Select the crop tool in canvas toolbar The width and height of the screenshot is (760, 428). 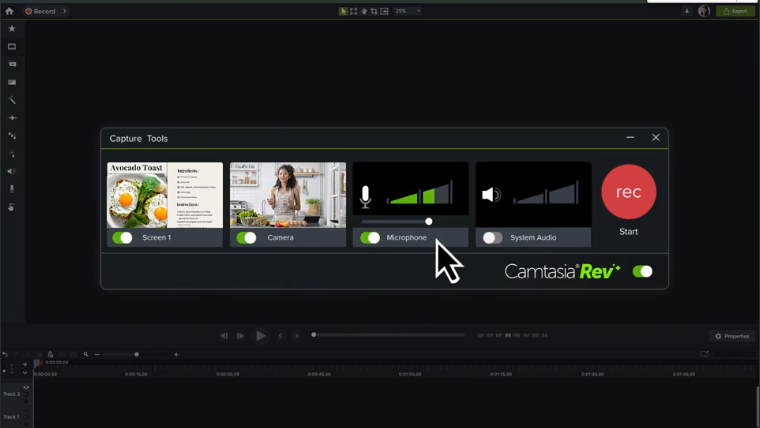click(374, 11)
